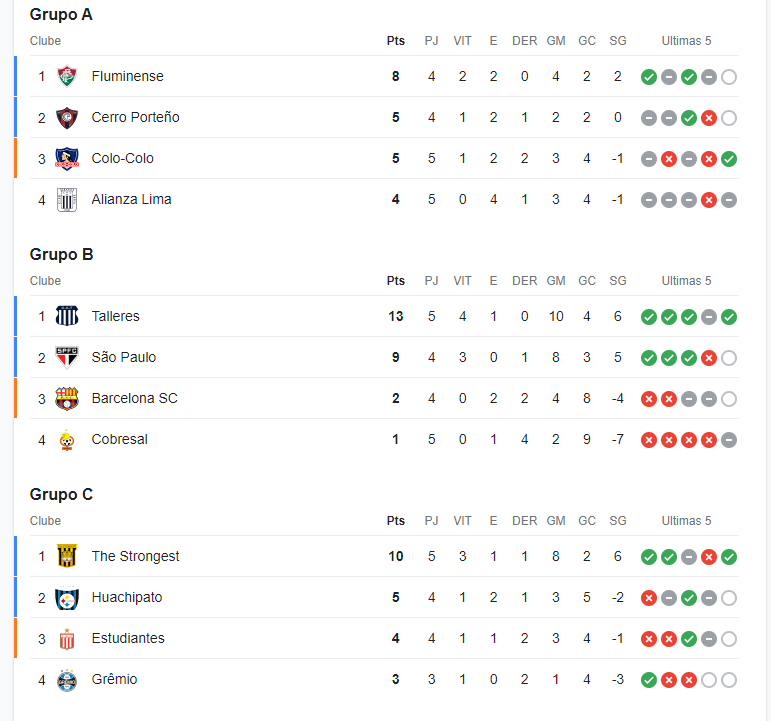This screenshot has width=771, height=721.
Task: Click the Cerro Porteño club crest
Action: tap(67, 118)
